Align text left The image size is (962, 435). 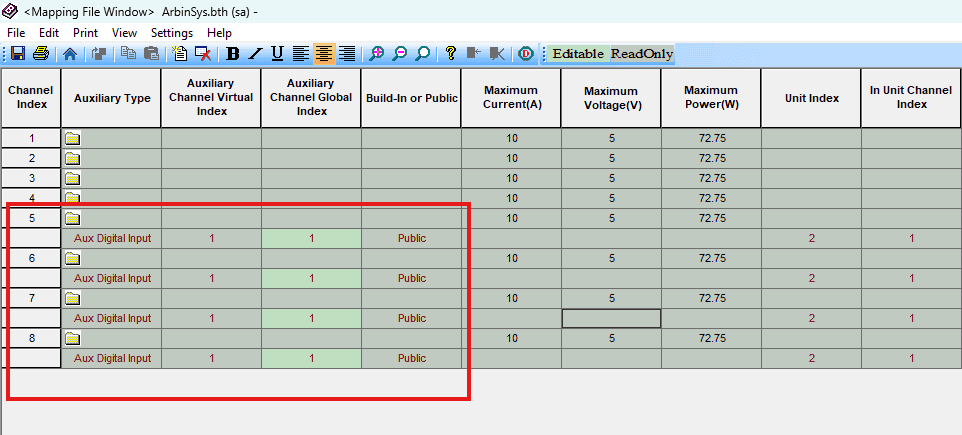(x=301, y=54)
